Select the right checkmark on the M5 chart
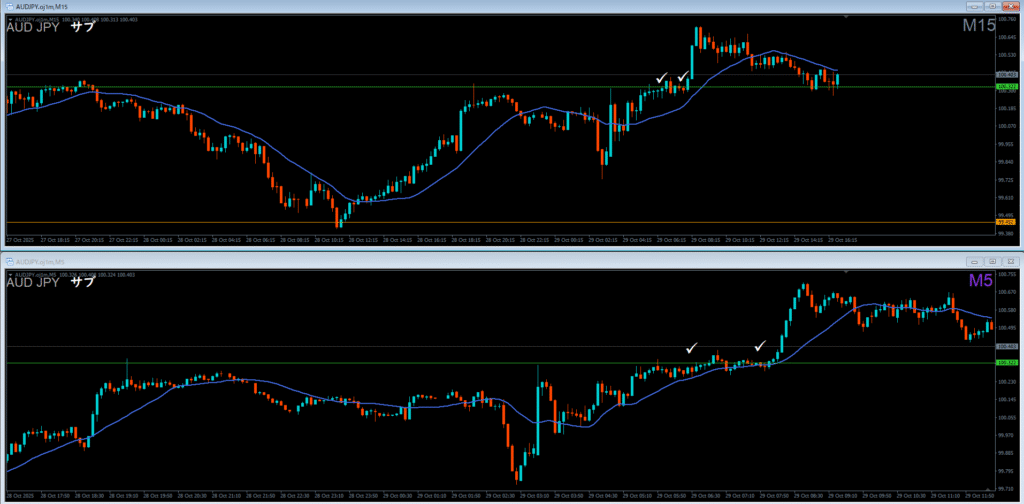 point(759,346)
